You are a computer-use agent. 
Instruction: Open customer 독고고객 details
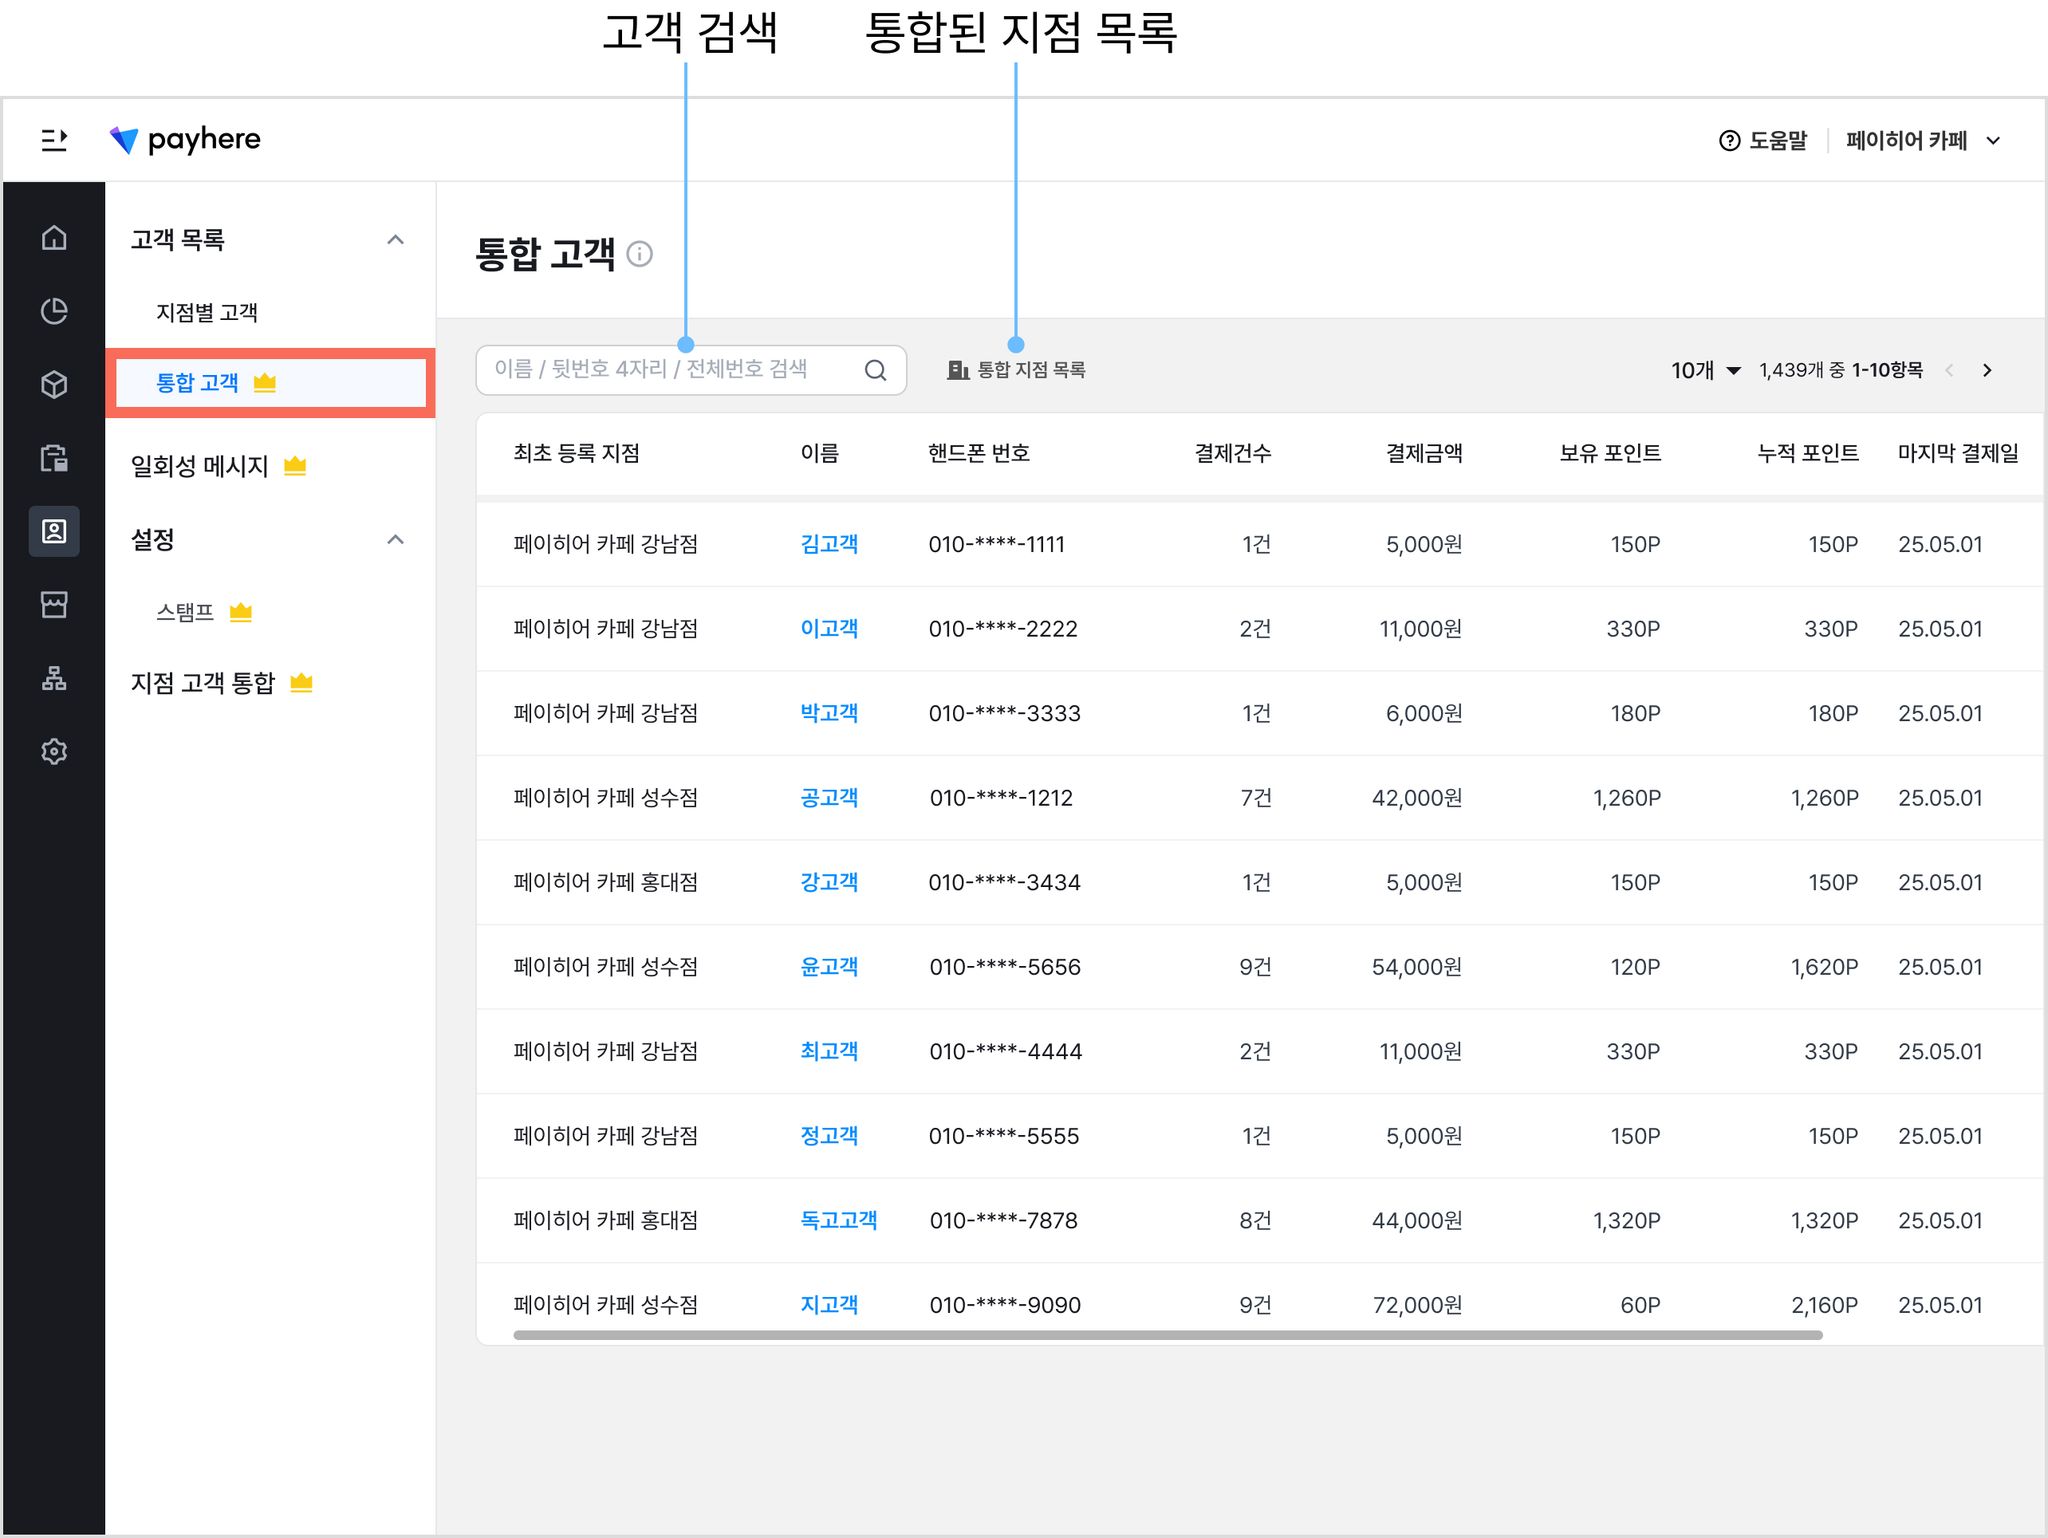839,1220
